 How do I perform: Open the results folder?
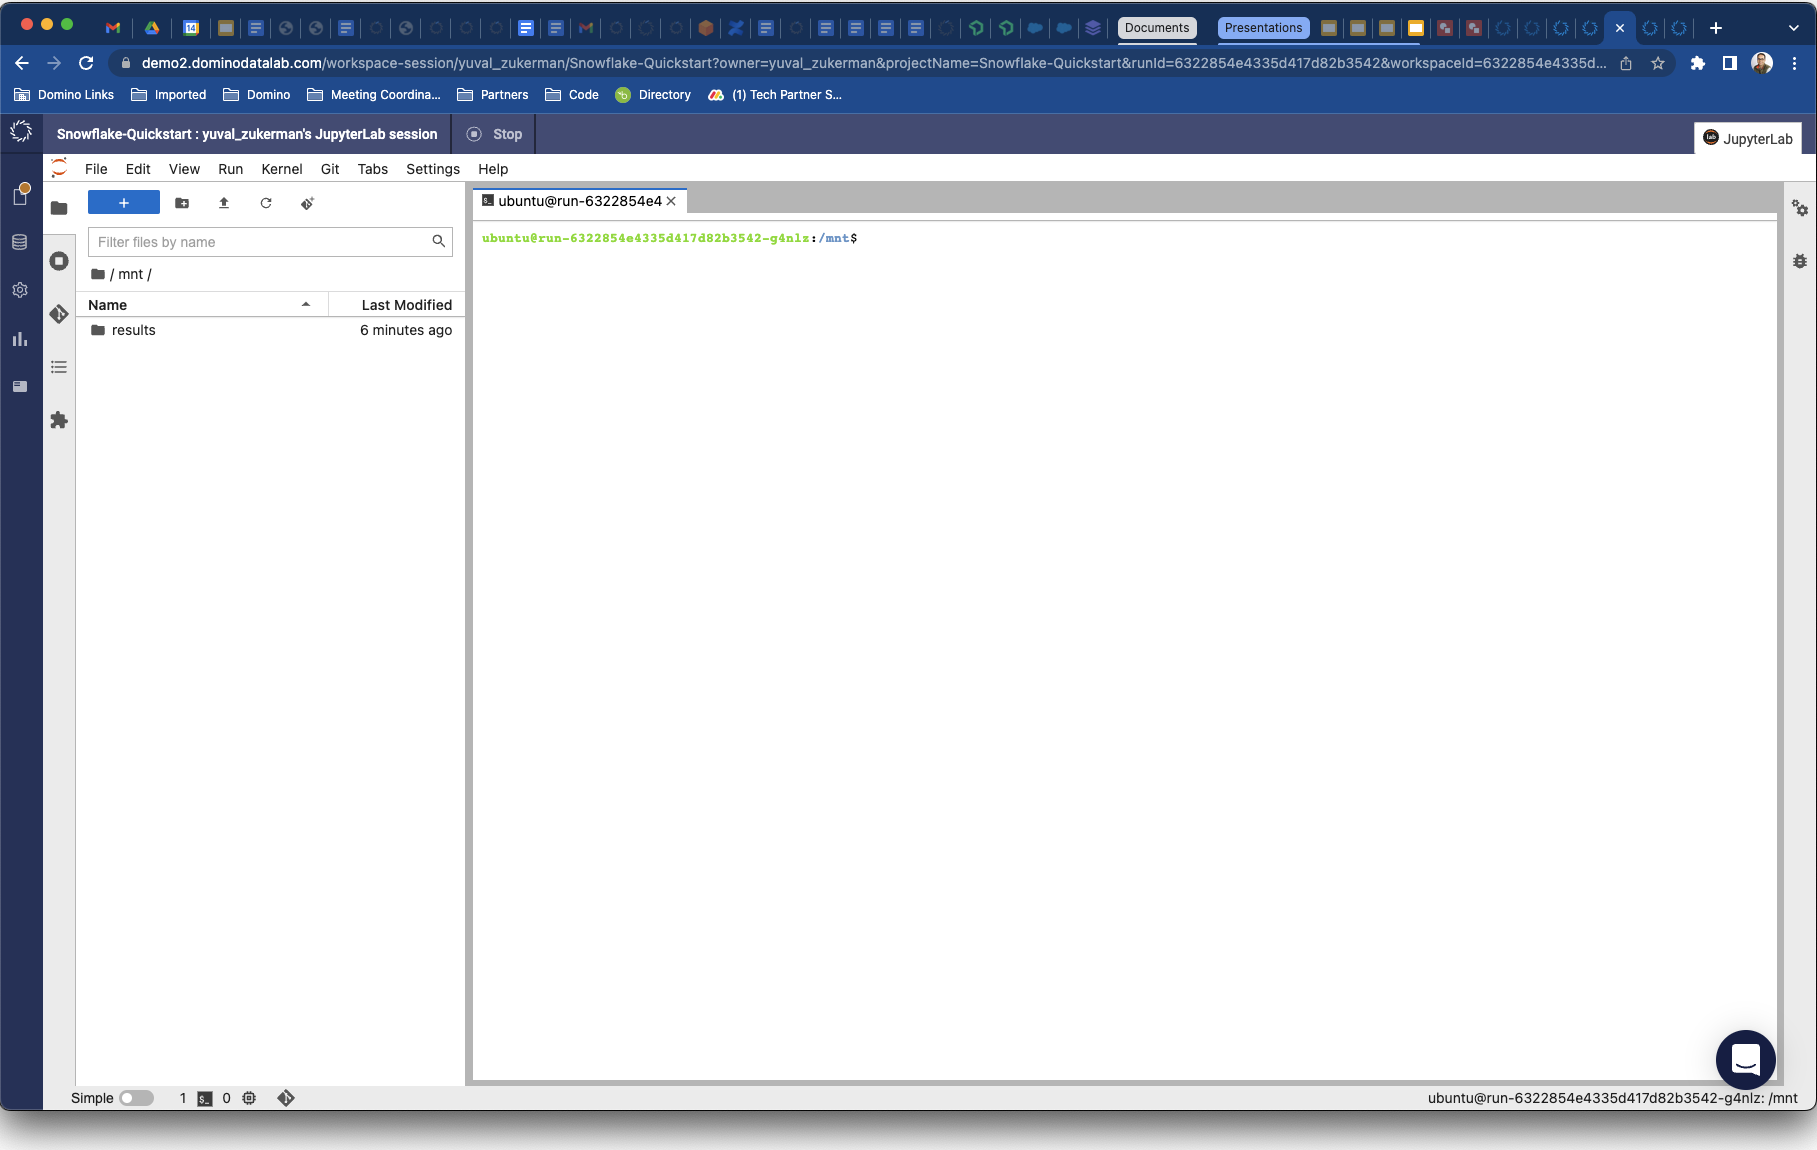(x=133, y=330)
